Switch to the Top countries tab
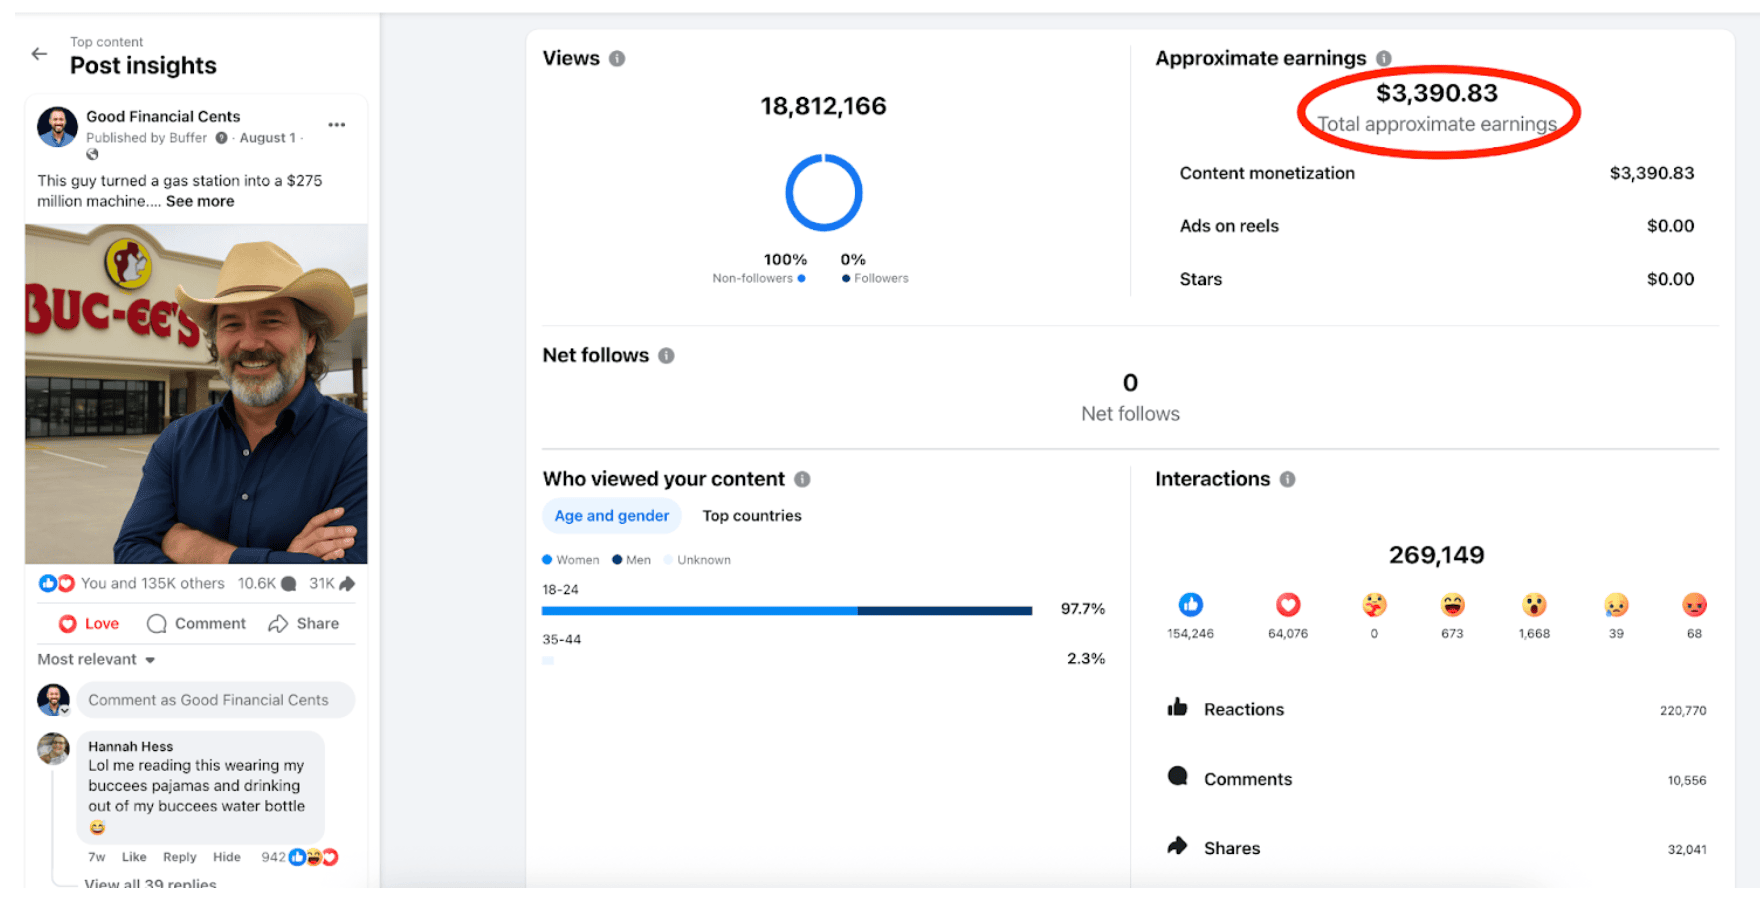This screenshot has height=902, width=1760. tap(751, 516)
